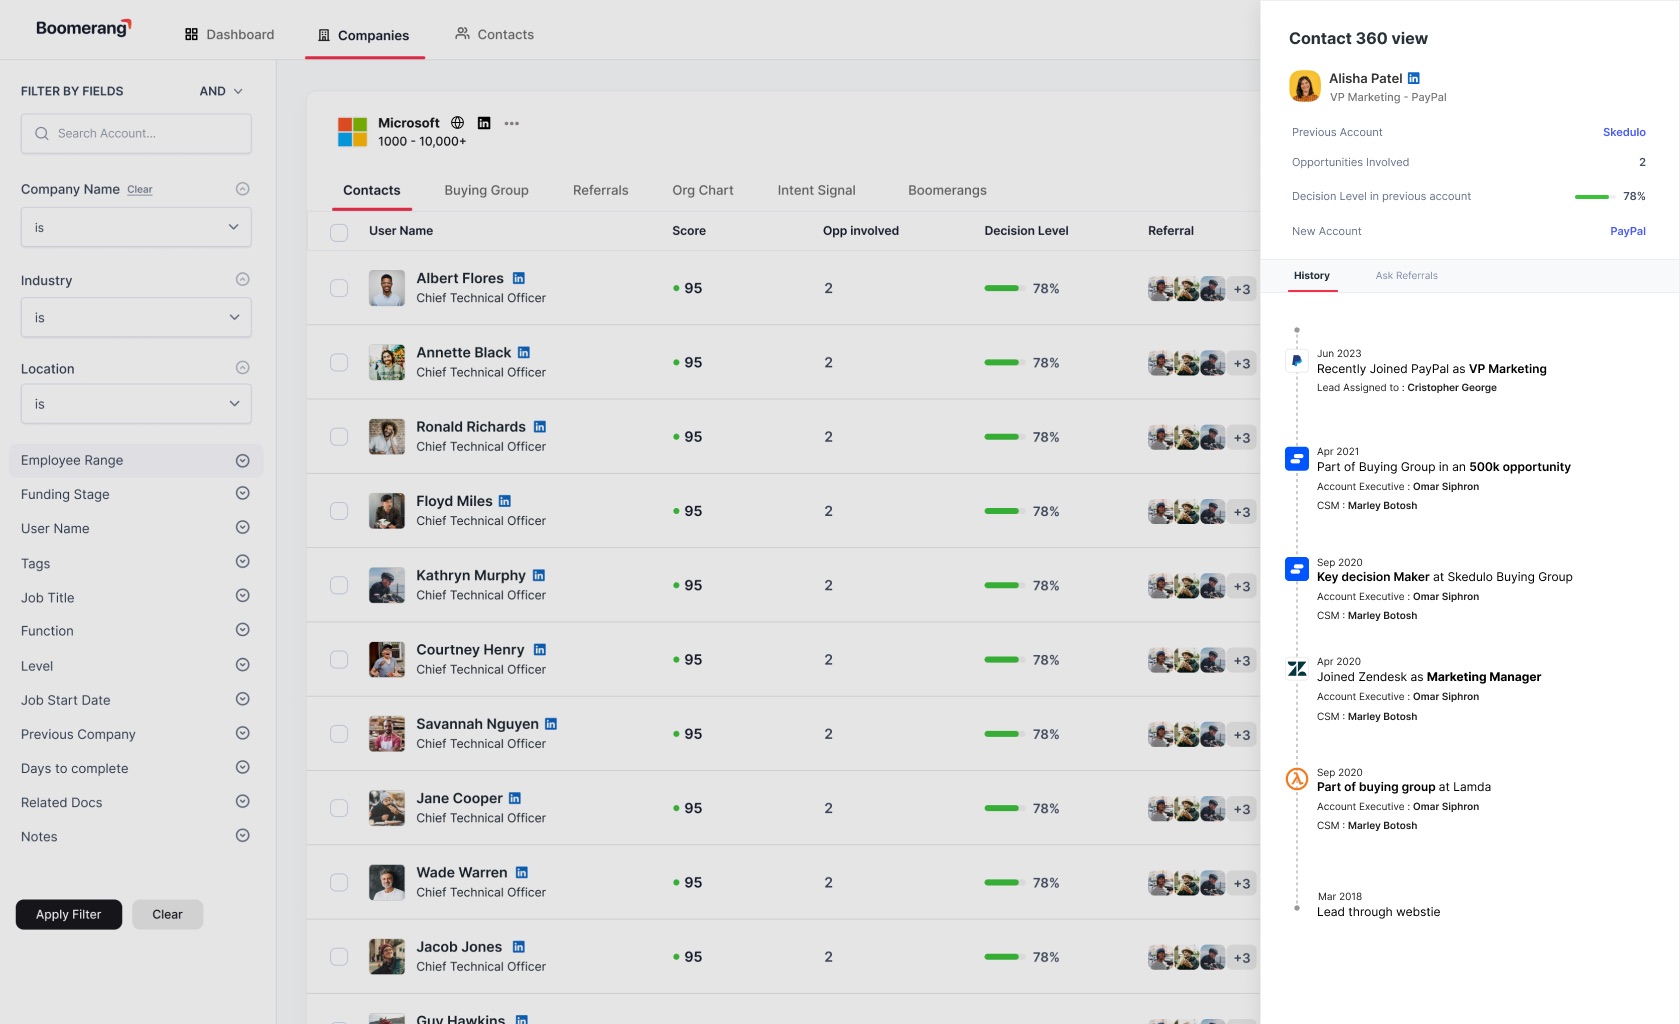Go to the Contacts page in top navigation

click(x=494, y=34)
